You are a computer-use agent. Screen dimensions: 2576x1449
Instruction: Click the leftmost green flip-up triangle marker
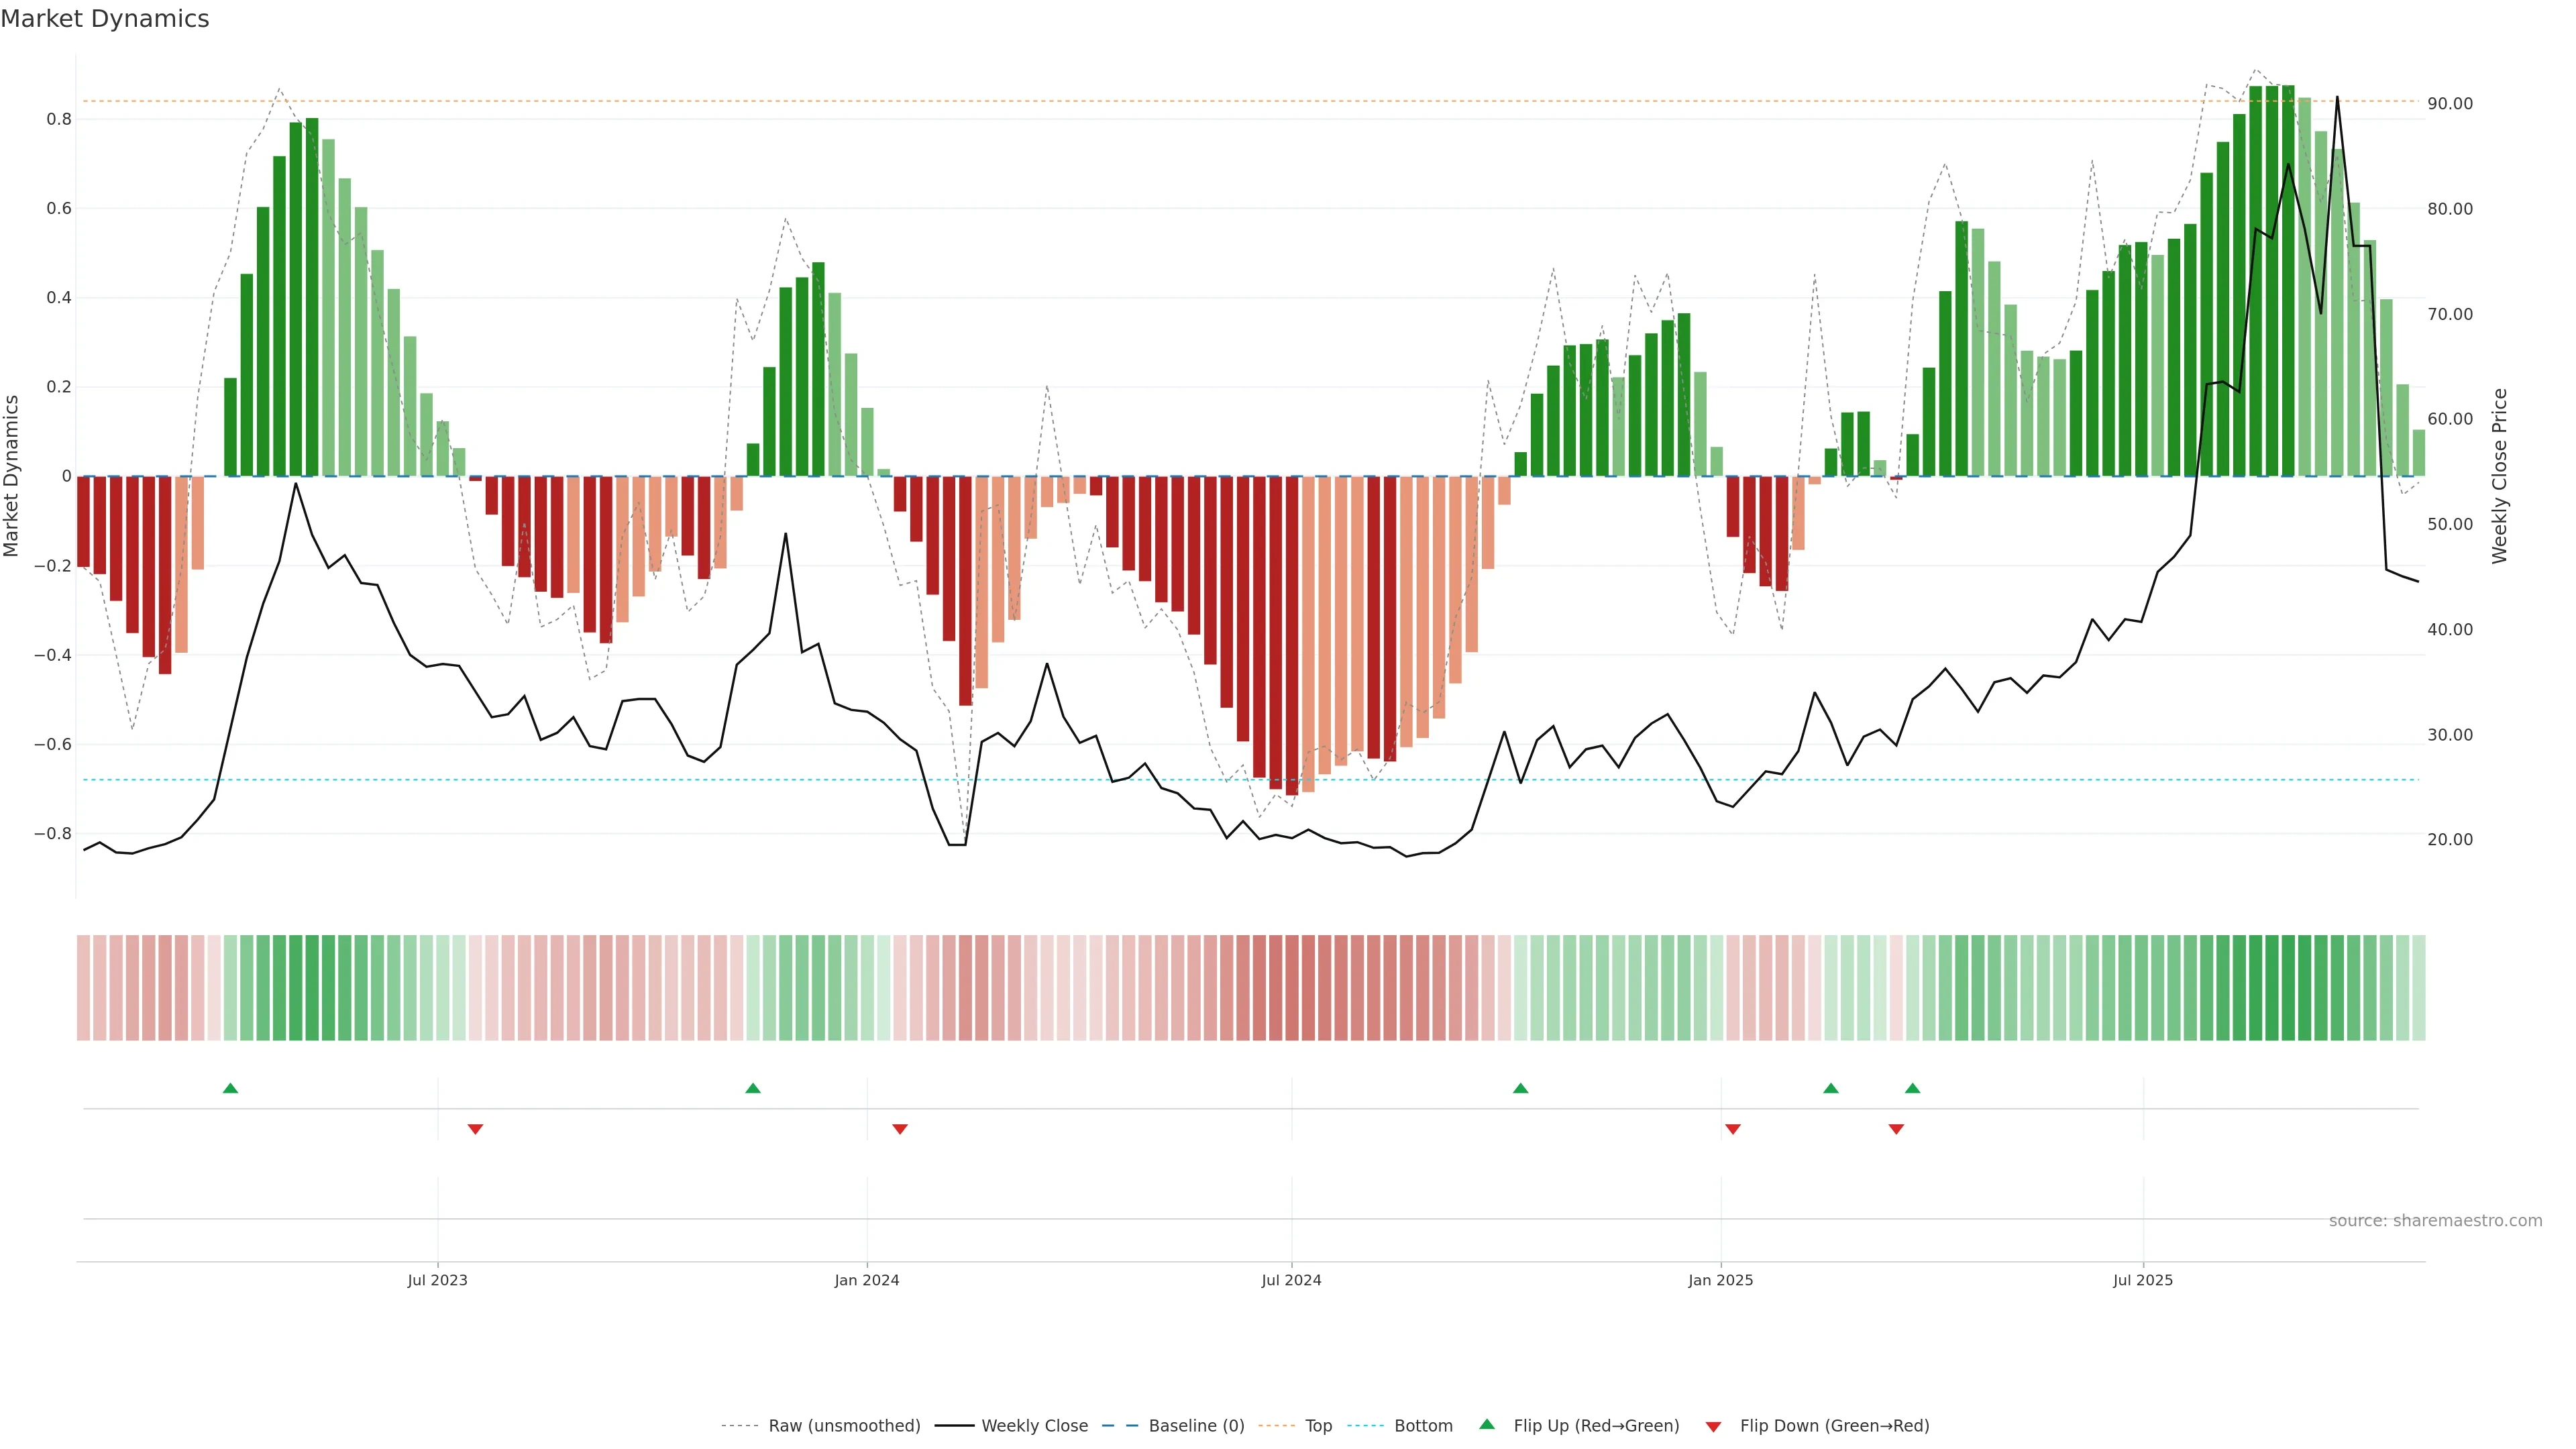click(x=230, y=1088)
